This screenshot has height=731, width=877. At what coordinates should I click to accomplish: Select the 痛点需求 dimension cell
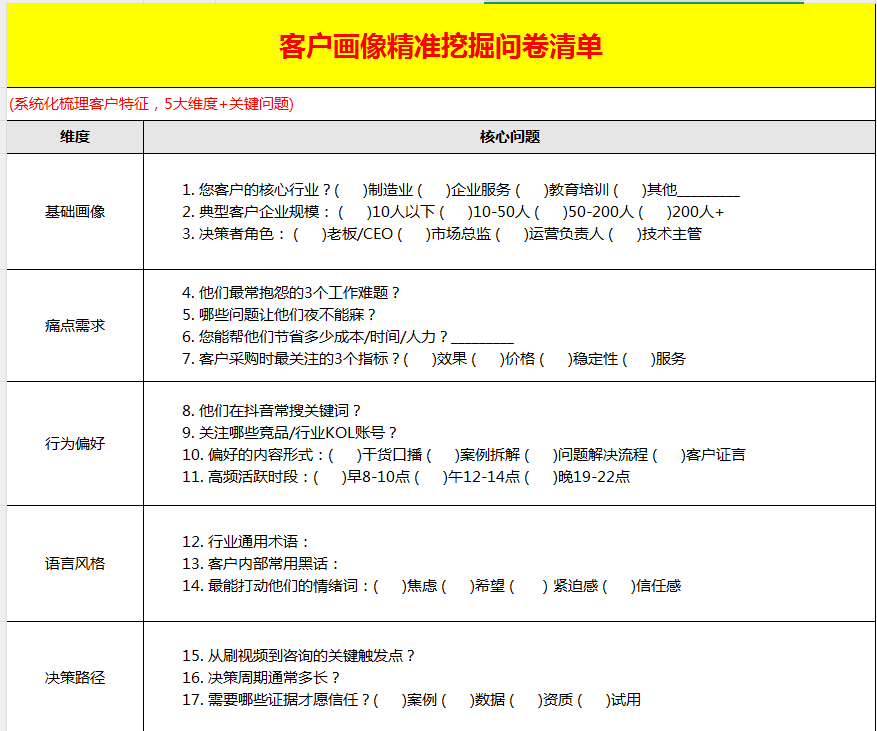coord(75,326)
